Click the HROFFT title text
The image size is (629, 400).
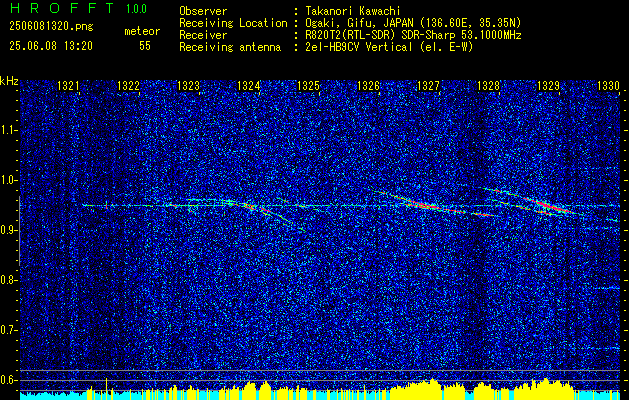pyautogui.click(x=62, y=8)
